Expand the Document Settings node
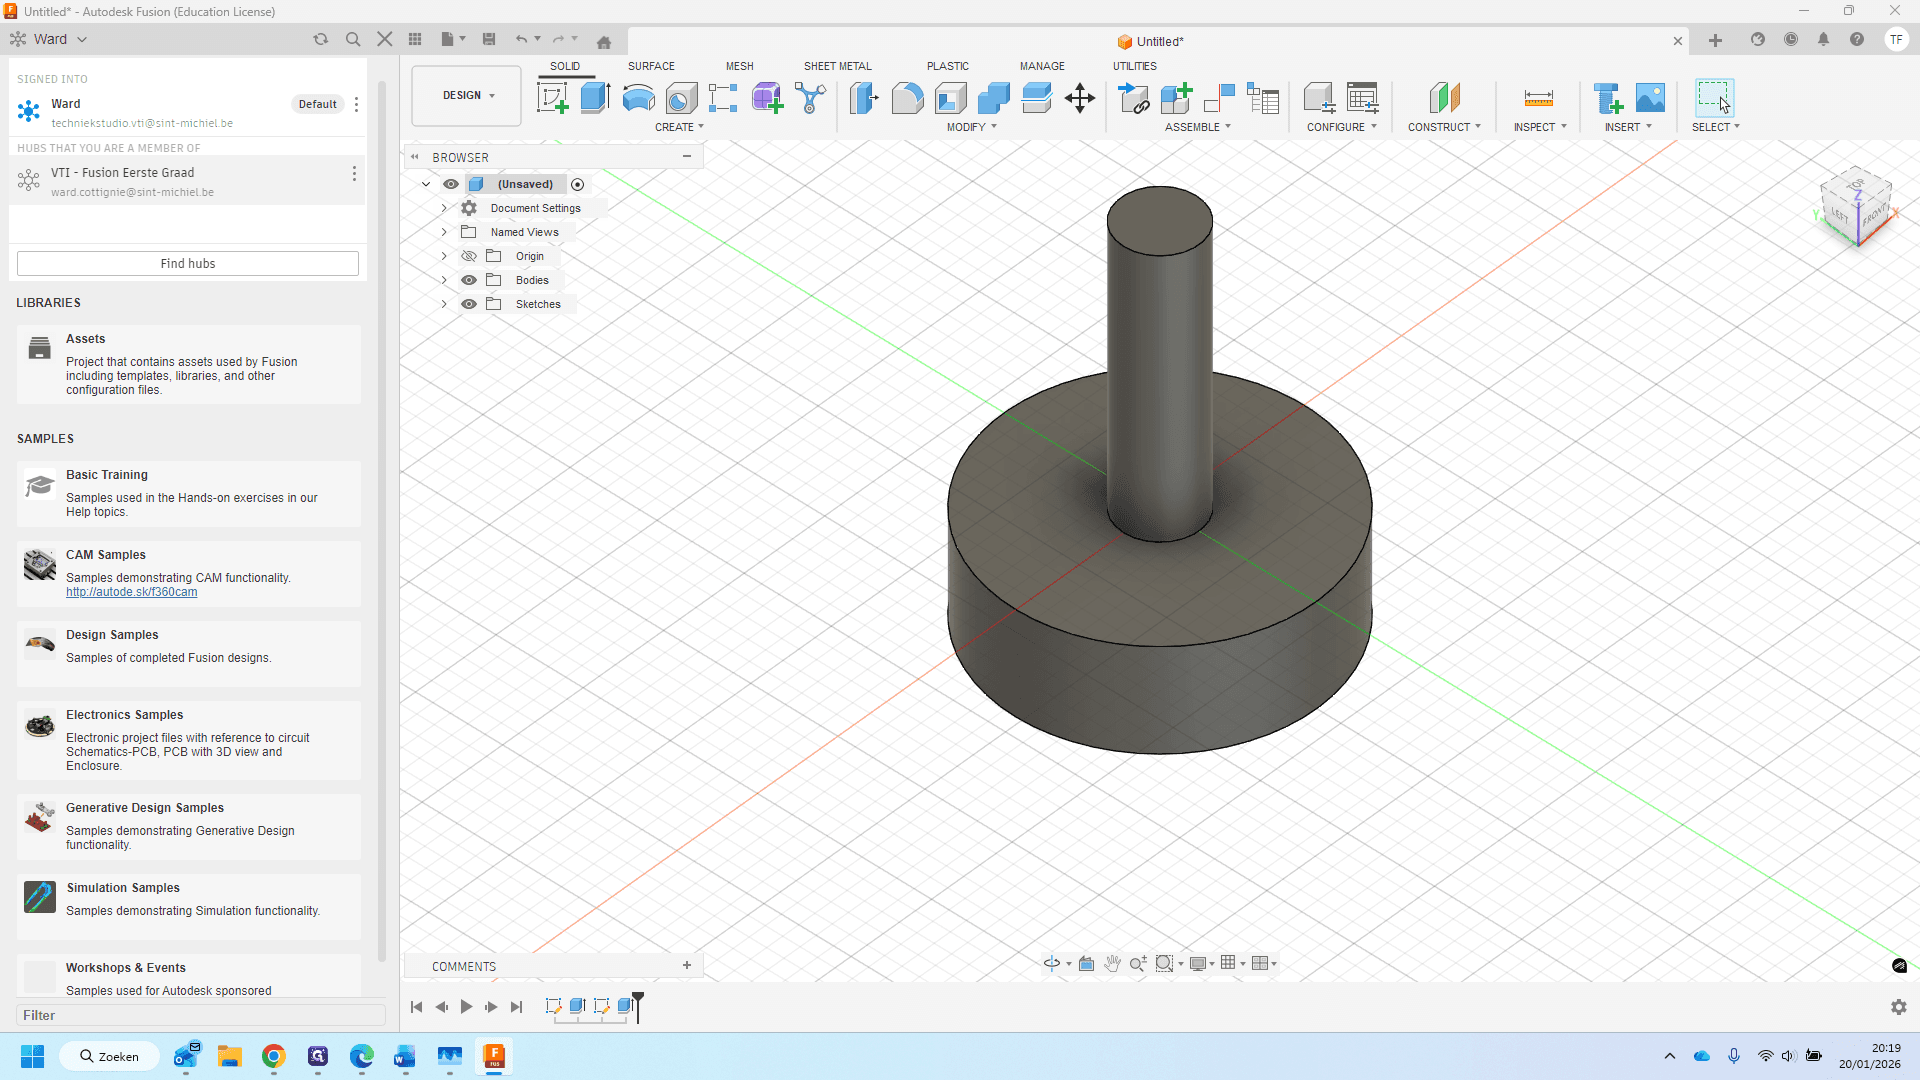The width and height of the screenshot is (1920, 1080). 444,208
